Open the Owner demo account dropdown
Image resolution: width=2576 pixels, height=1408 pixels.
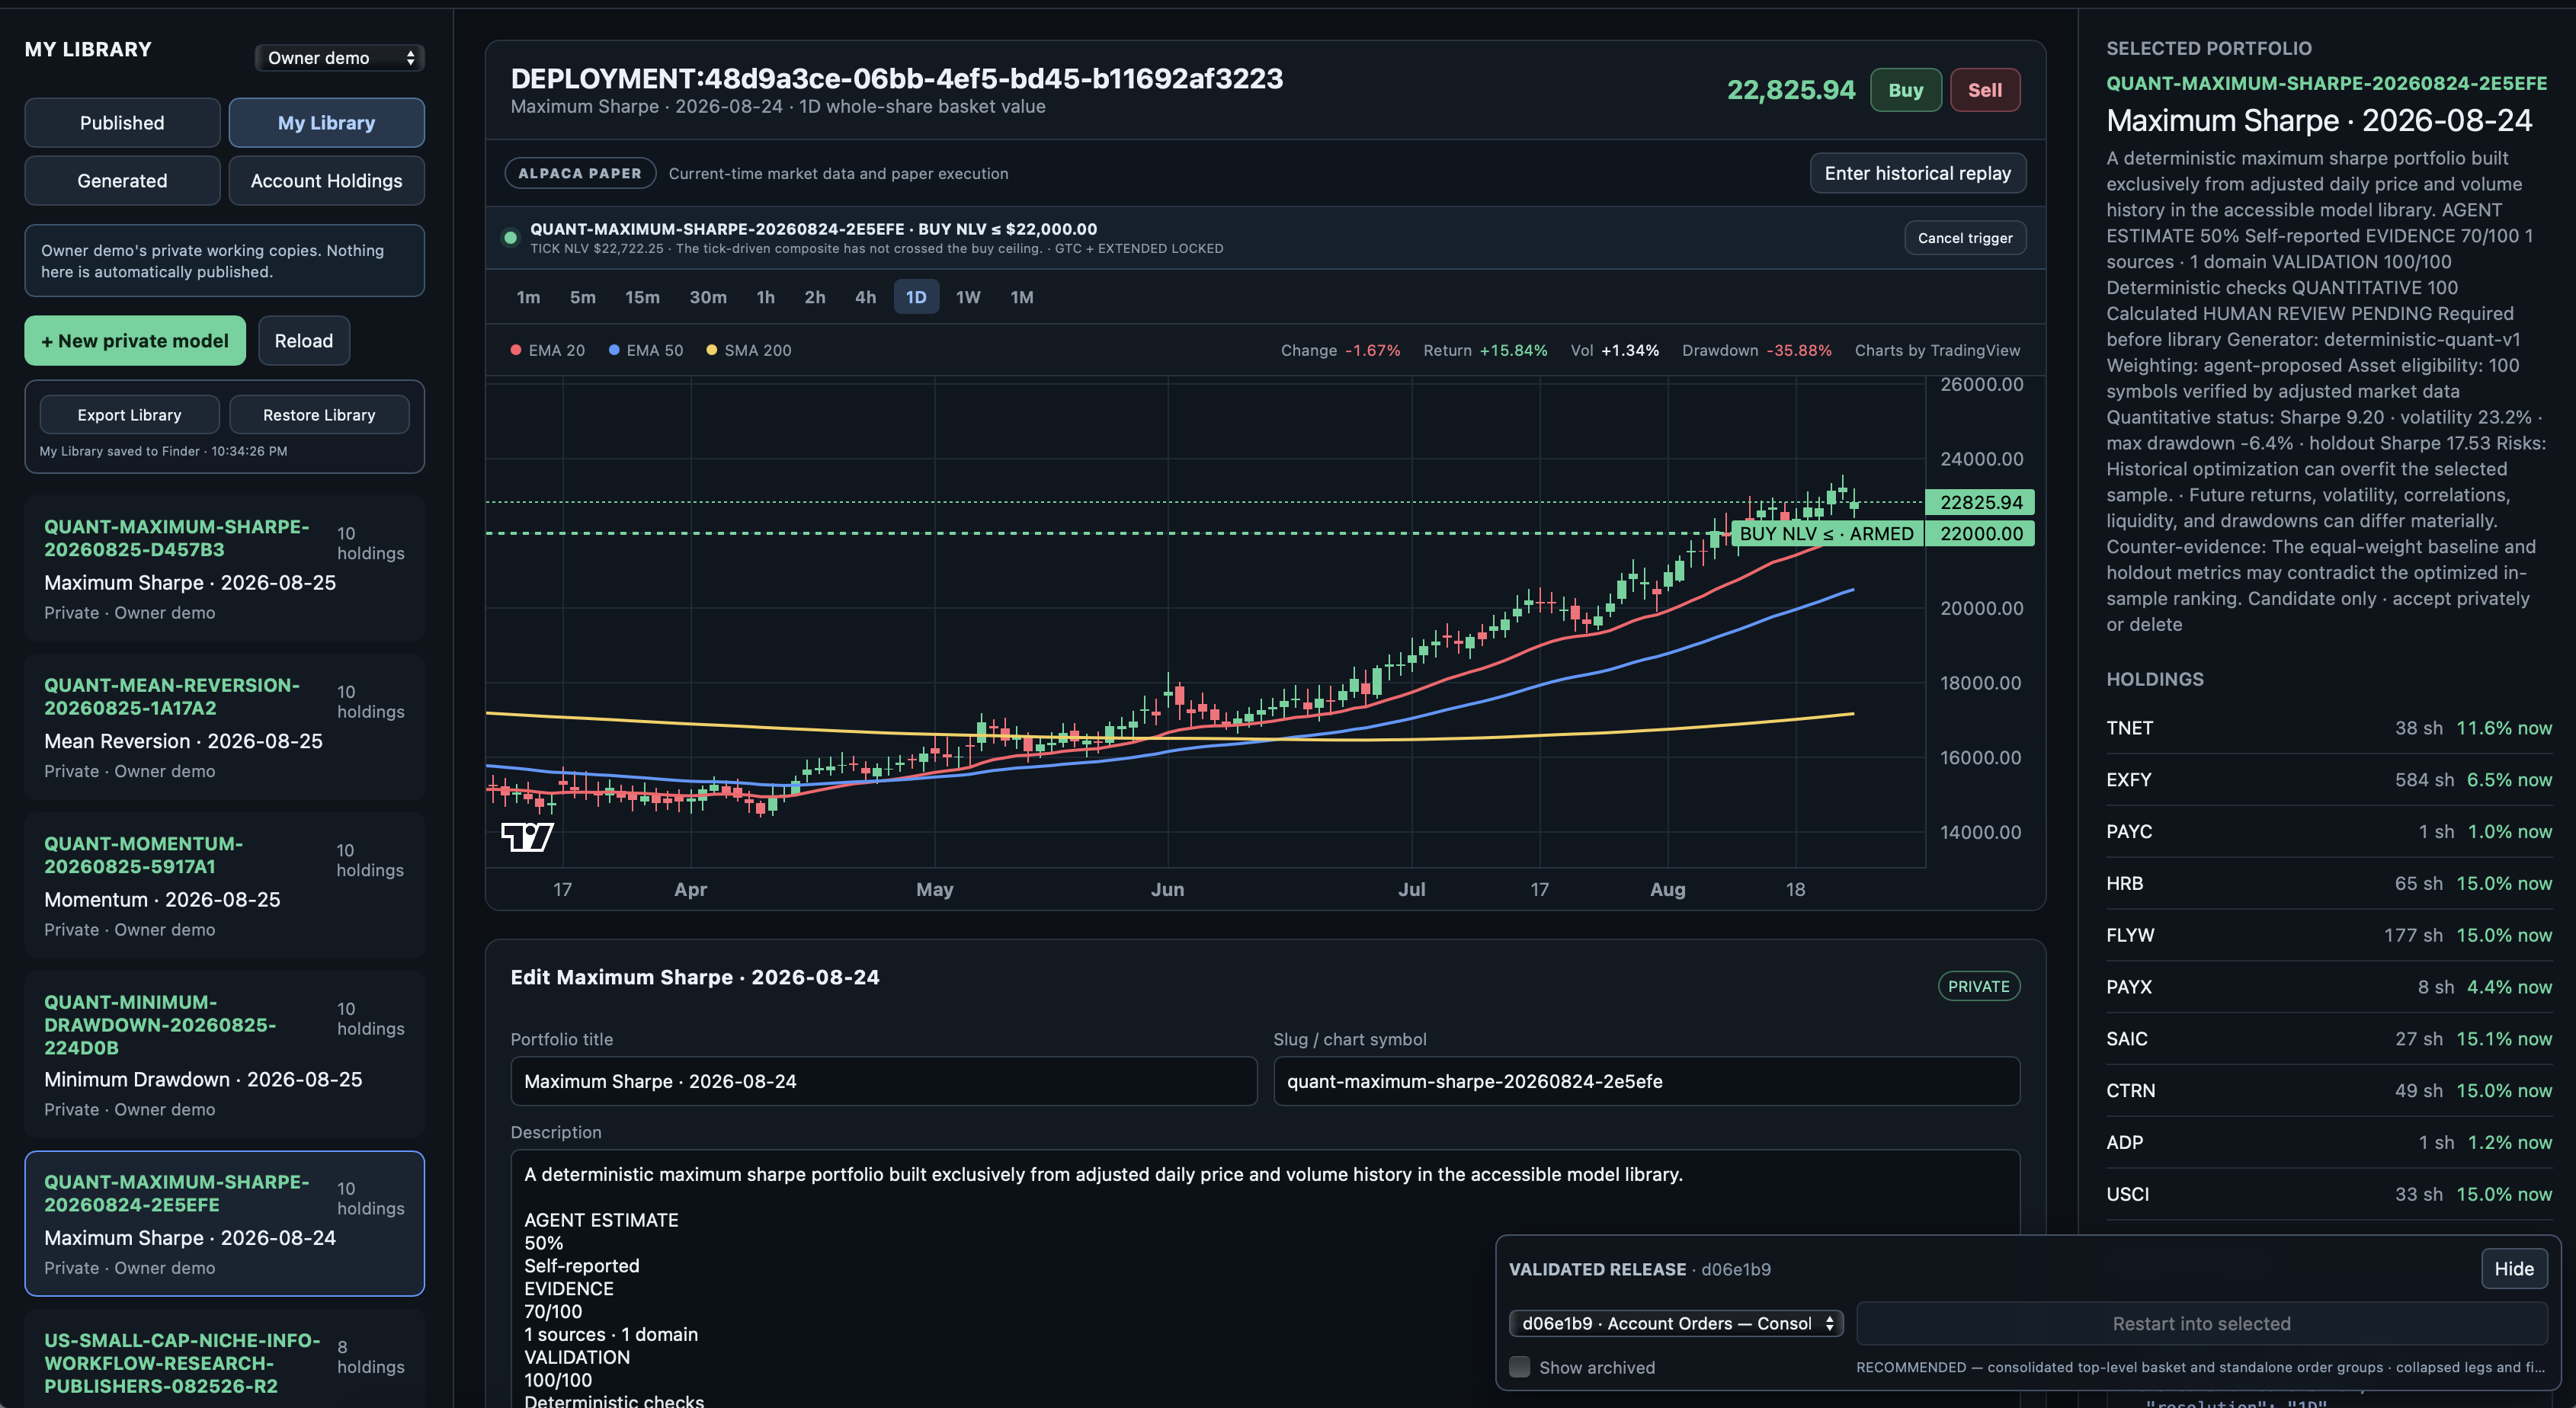(x=340, y=58)
